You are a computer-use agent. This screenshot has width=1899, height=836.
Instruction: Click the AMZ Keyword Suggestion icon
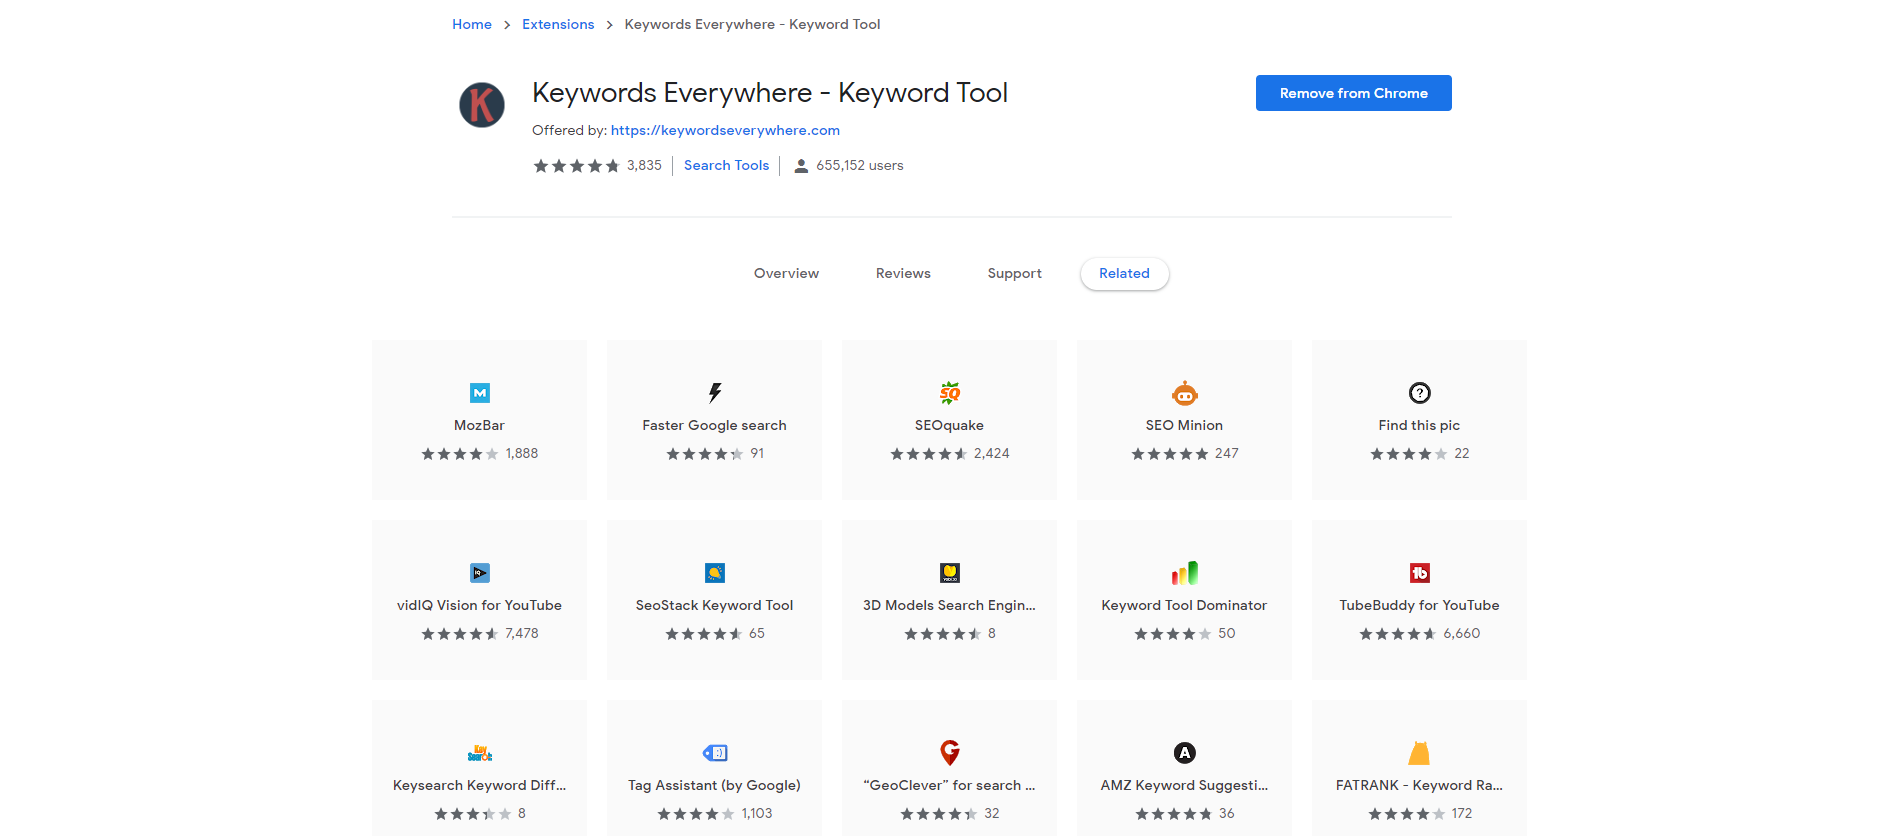tap(1185, 753)
